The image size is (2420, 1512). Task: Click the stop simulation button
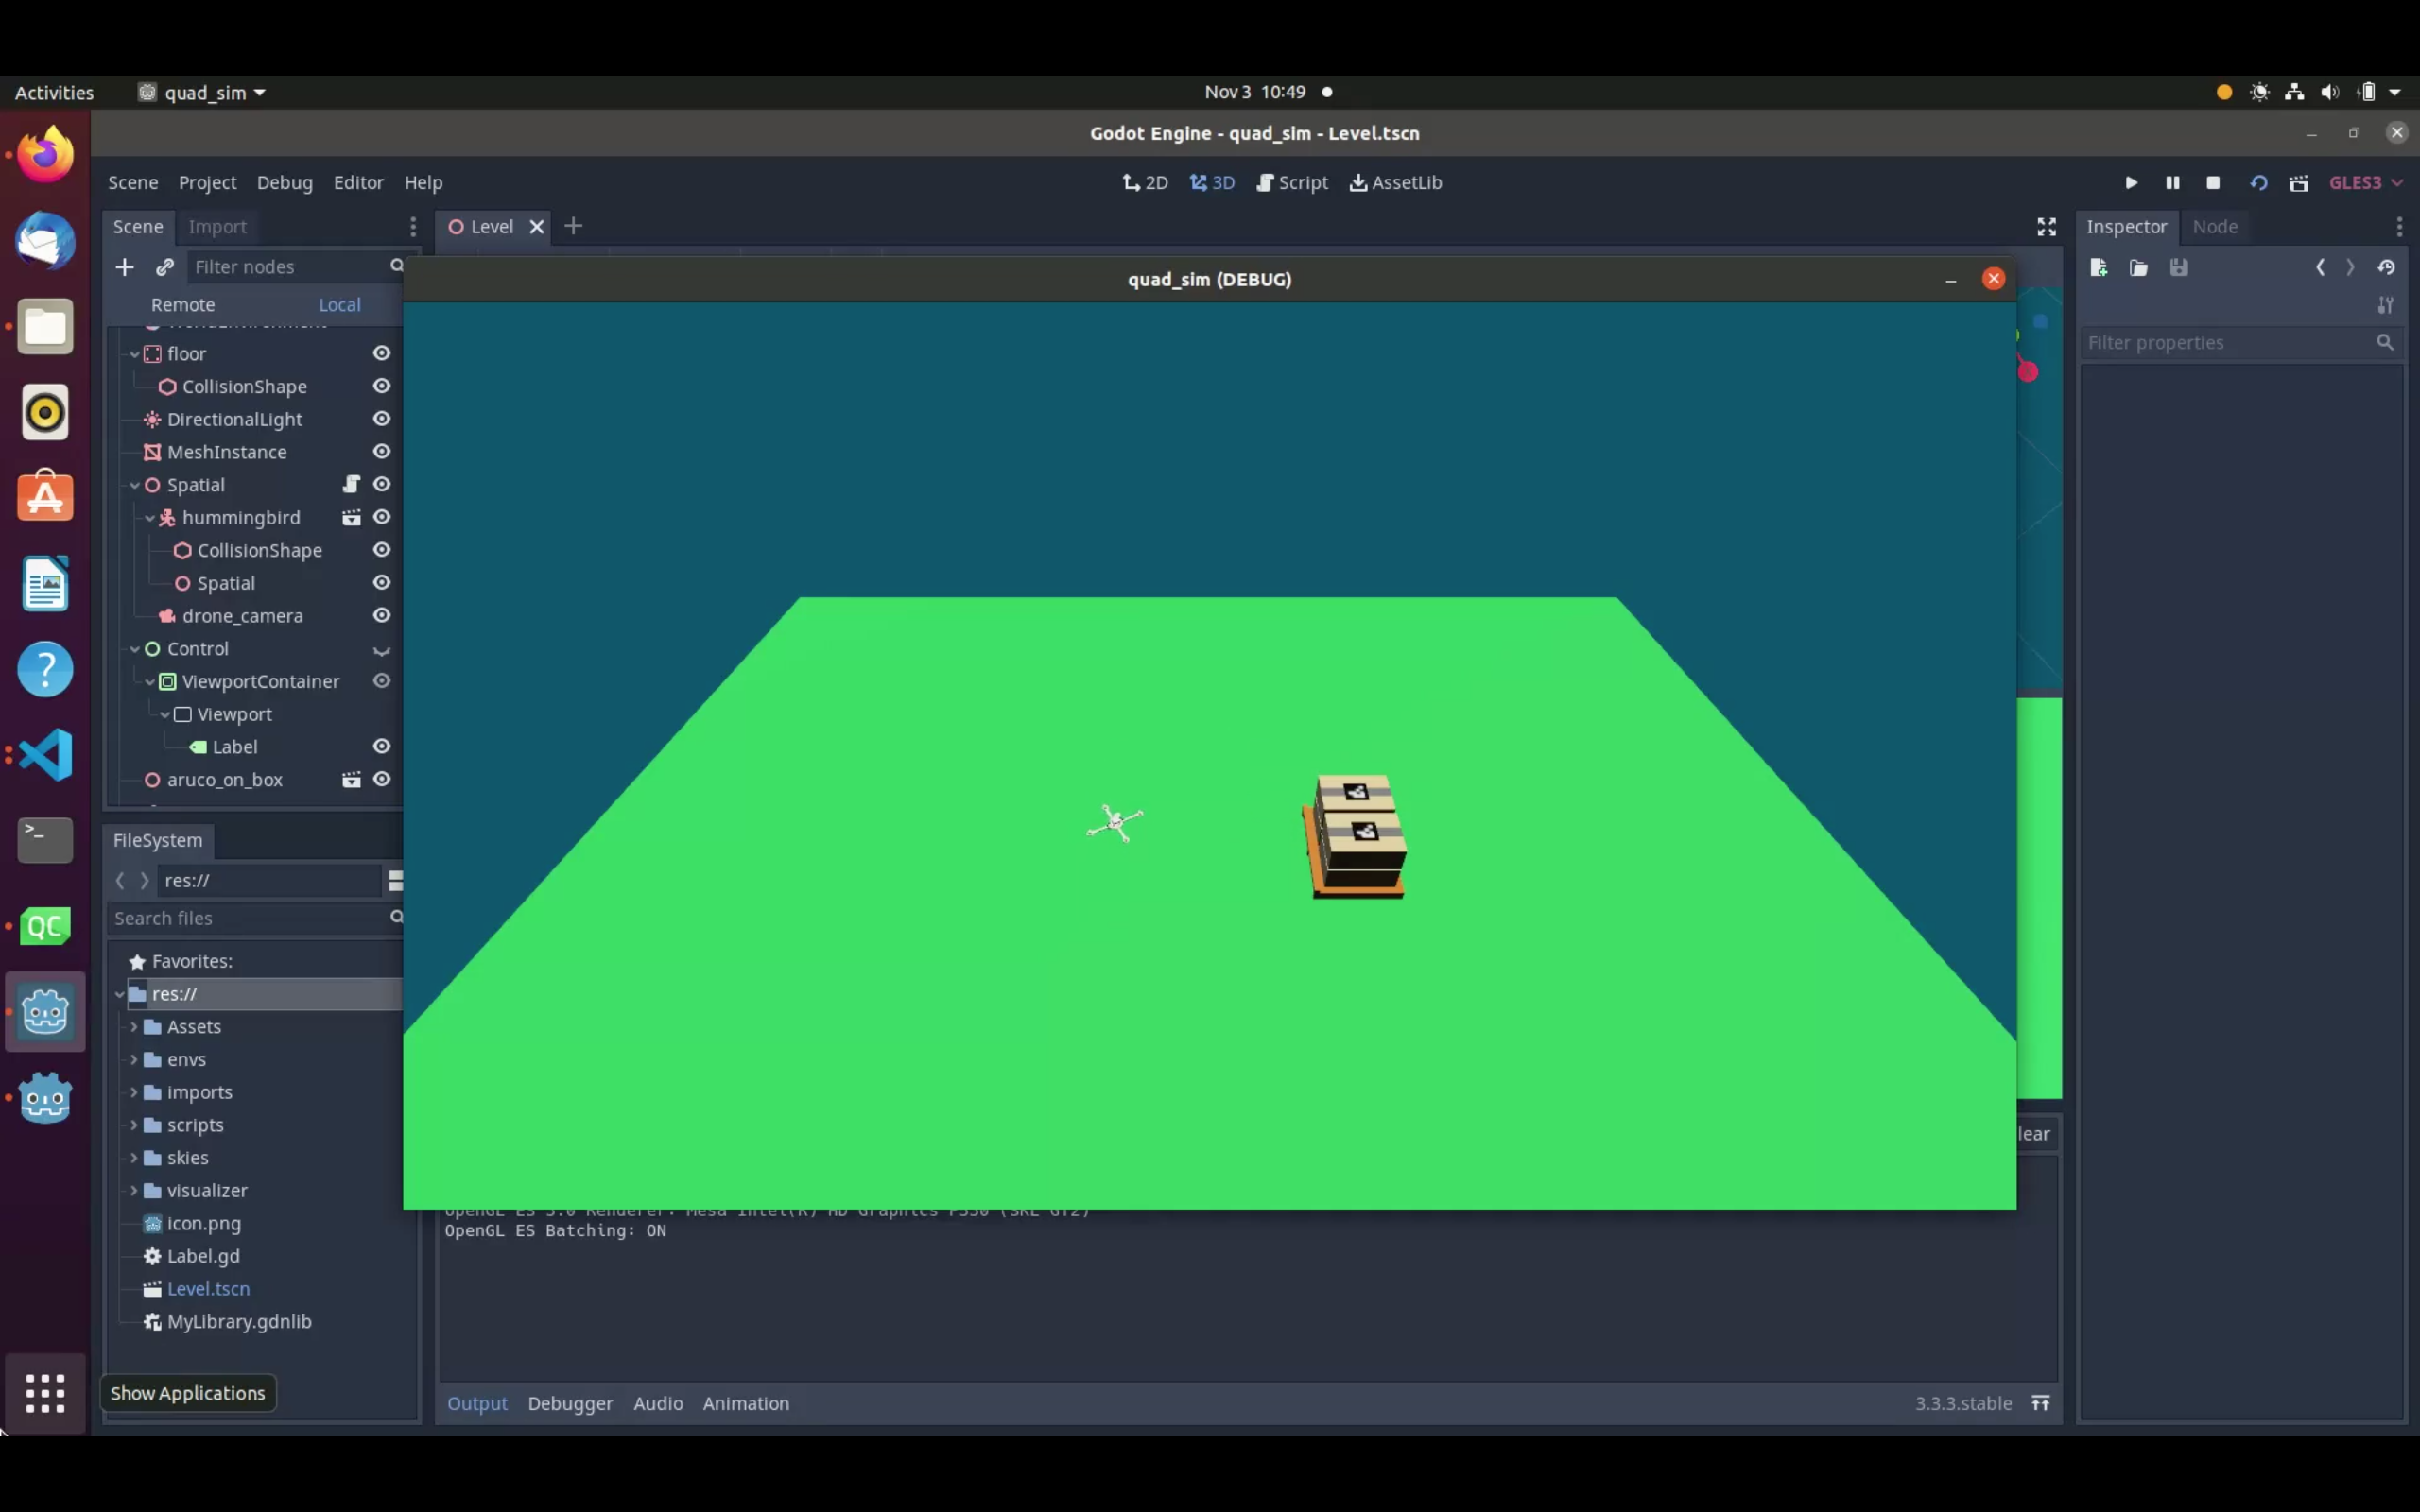[x=2213, y=181]
